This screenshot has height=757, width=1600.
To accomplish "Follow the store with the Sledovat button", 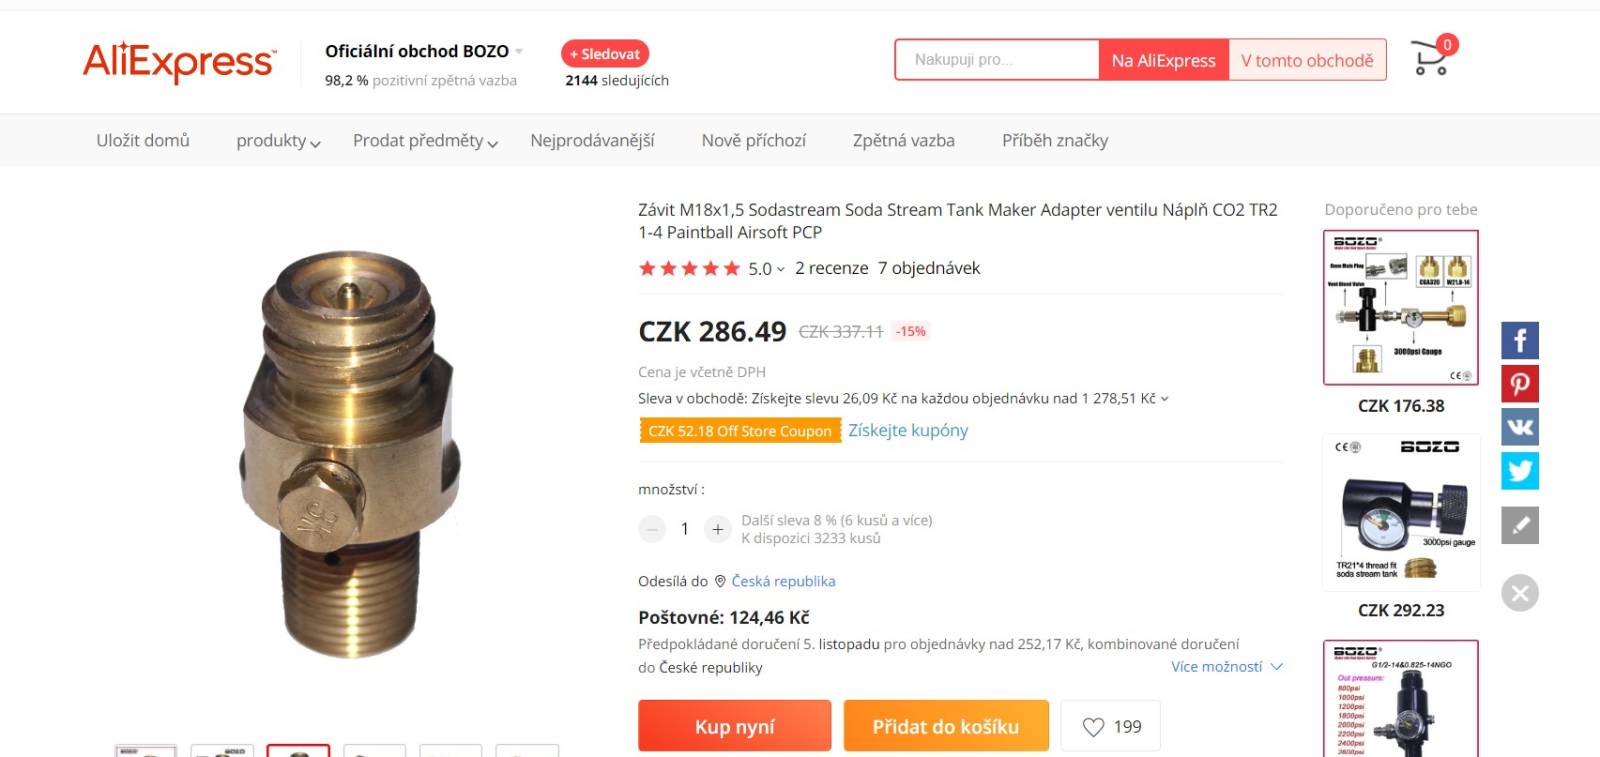I will (605, 54).
